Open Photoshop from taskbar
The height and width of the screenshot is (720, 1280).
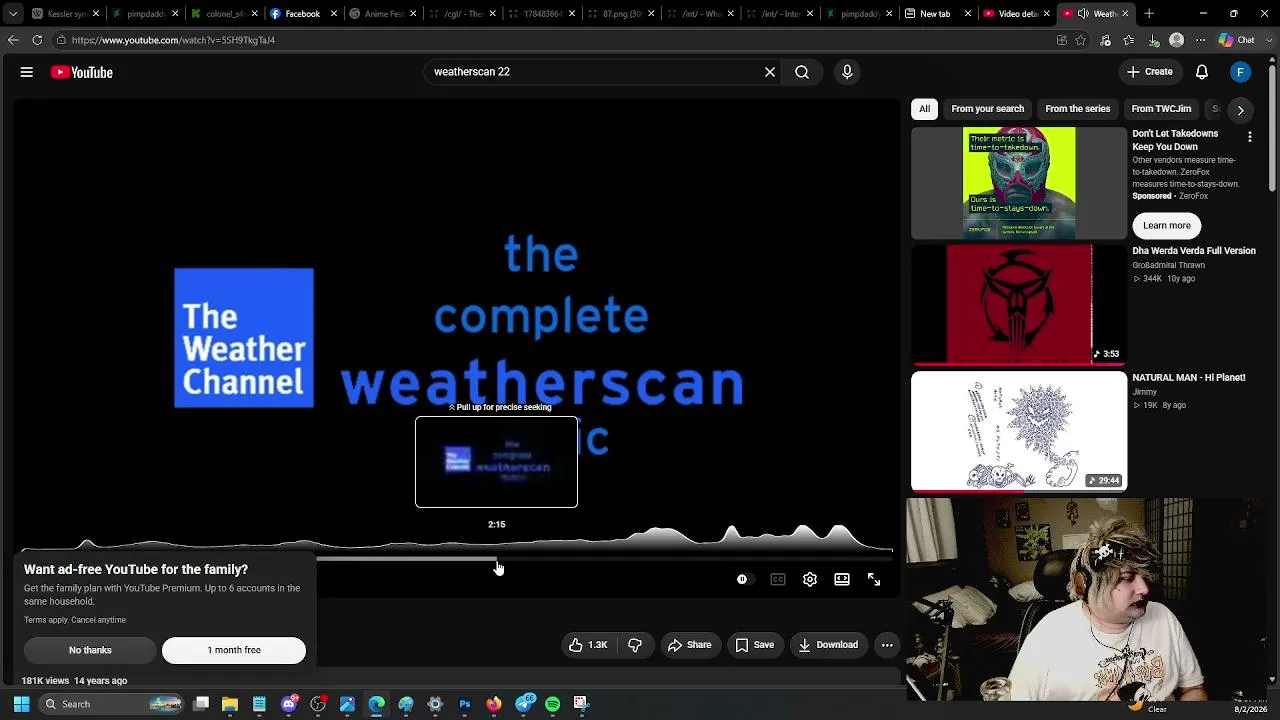point(464,704)
